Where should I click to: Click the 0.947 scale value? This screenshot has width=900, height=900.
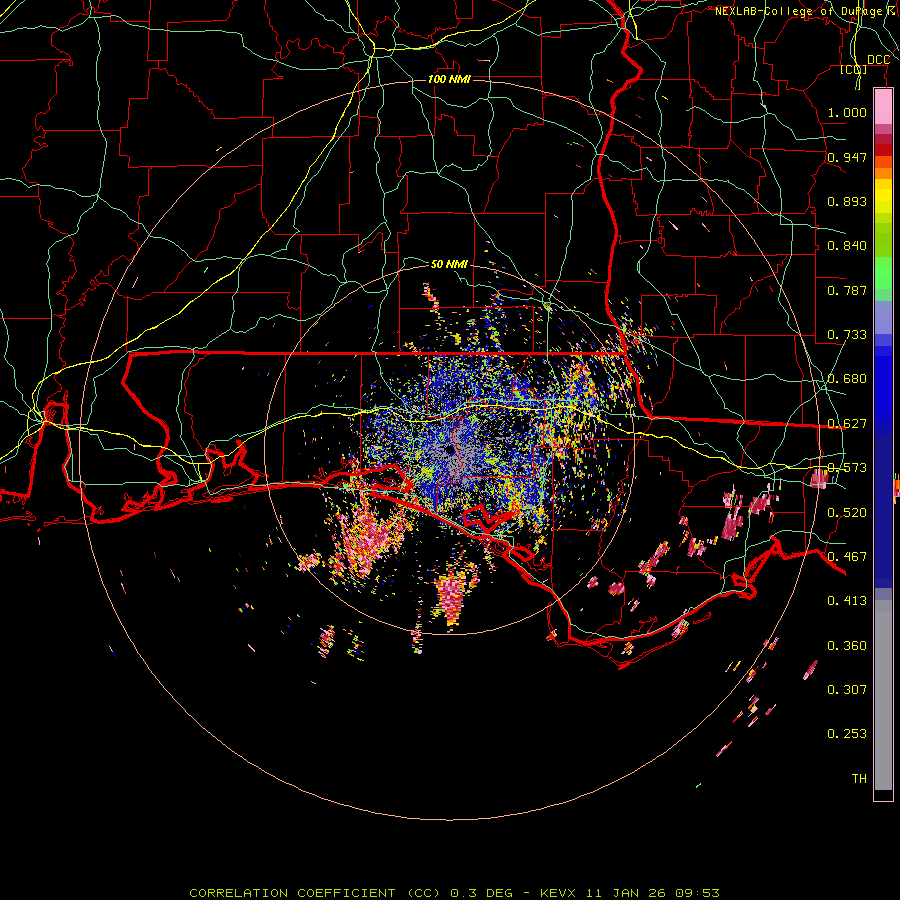click(x=847, y=157)
